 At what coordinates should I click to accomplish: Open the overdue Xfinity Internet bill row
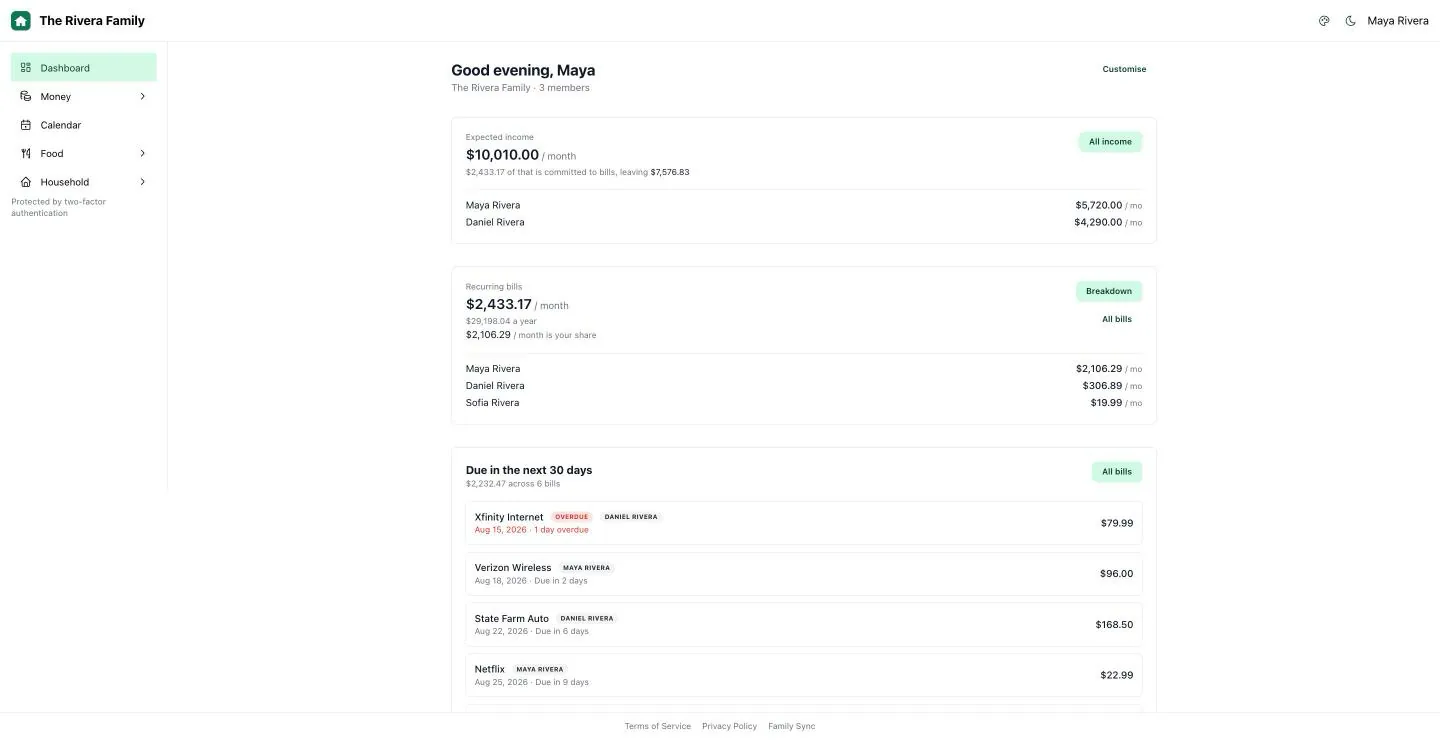[x=804, y=523]
